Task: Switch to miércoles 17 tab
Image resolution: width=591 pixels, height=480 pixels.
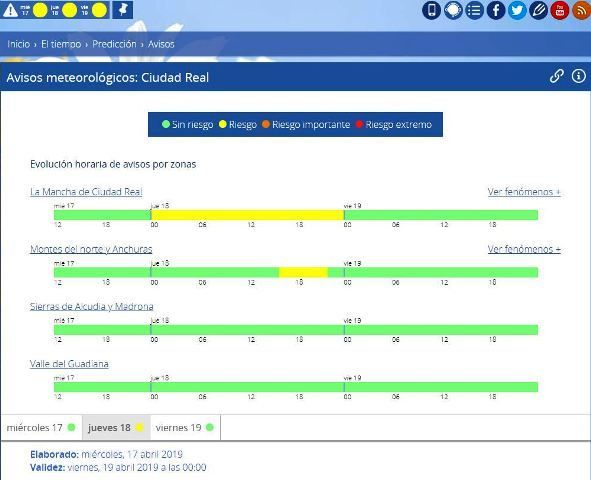Action: click(x=41, y=428)
